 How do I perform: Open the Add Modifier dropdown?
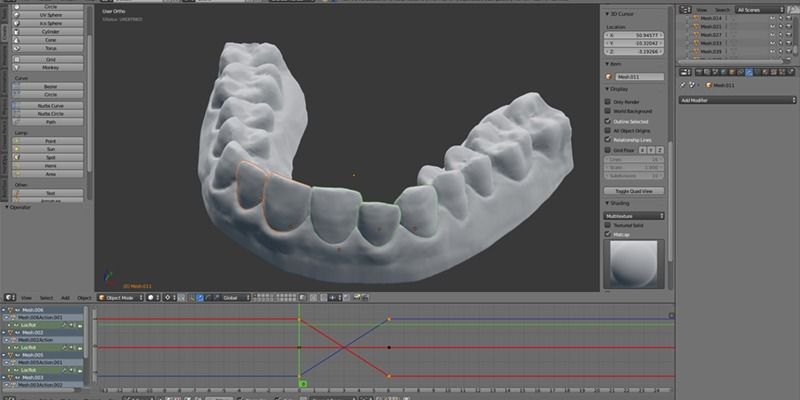pyautogui.click(x=737, y=100)
